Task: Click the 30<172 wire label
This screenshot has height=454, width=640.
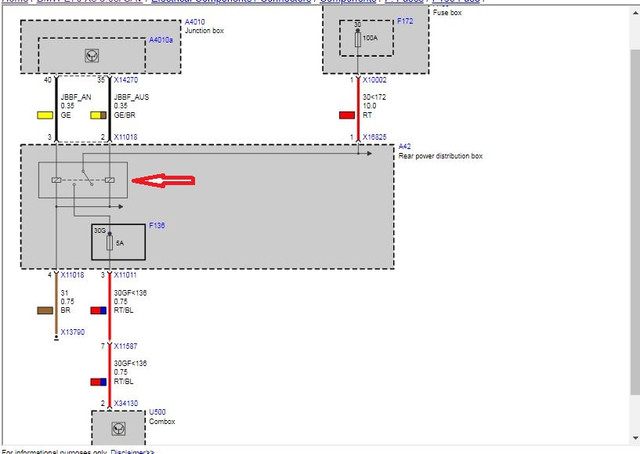Action: (x=374, y=97)
